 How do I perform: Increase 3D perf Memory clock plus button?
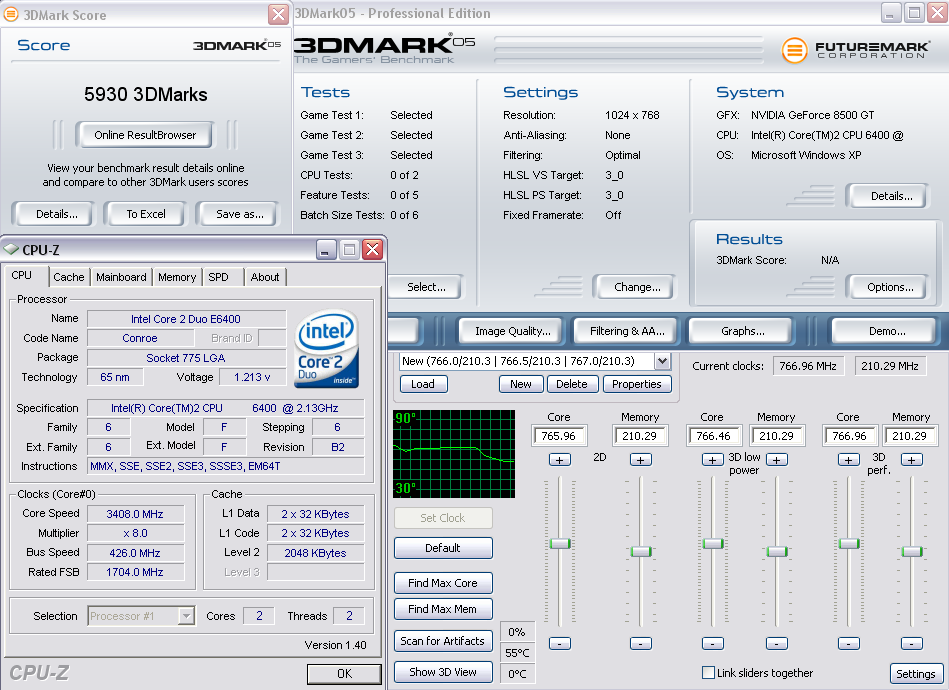click(x=911, y=460)
